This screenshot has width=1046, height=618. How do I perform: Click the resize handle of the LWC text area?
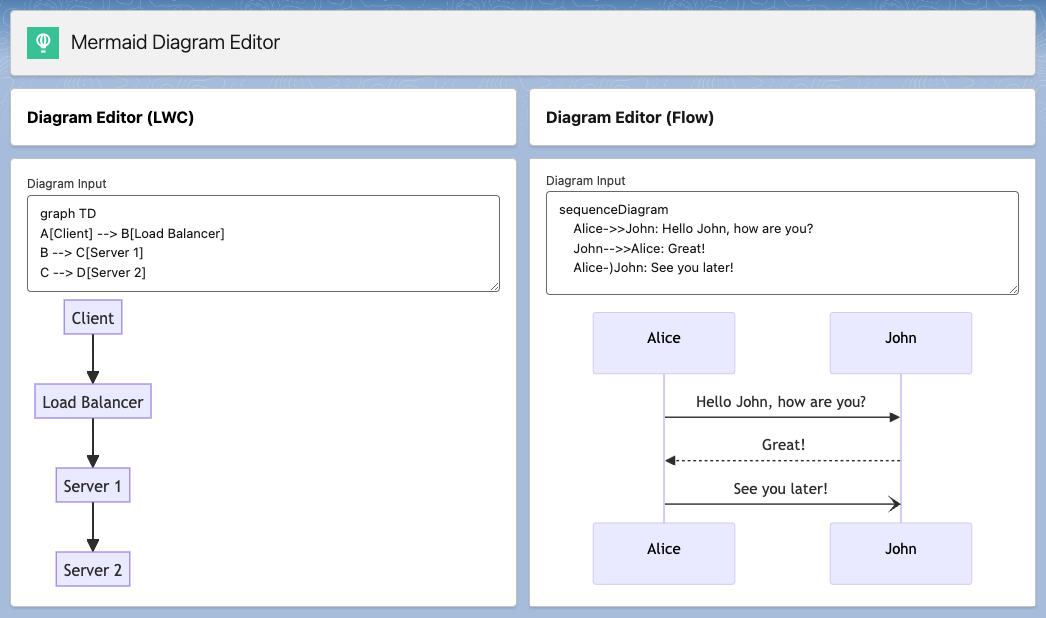pyautogui.click(x=494, y=286)
